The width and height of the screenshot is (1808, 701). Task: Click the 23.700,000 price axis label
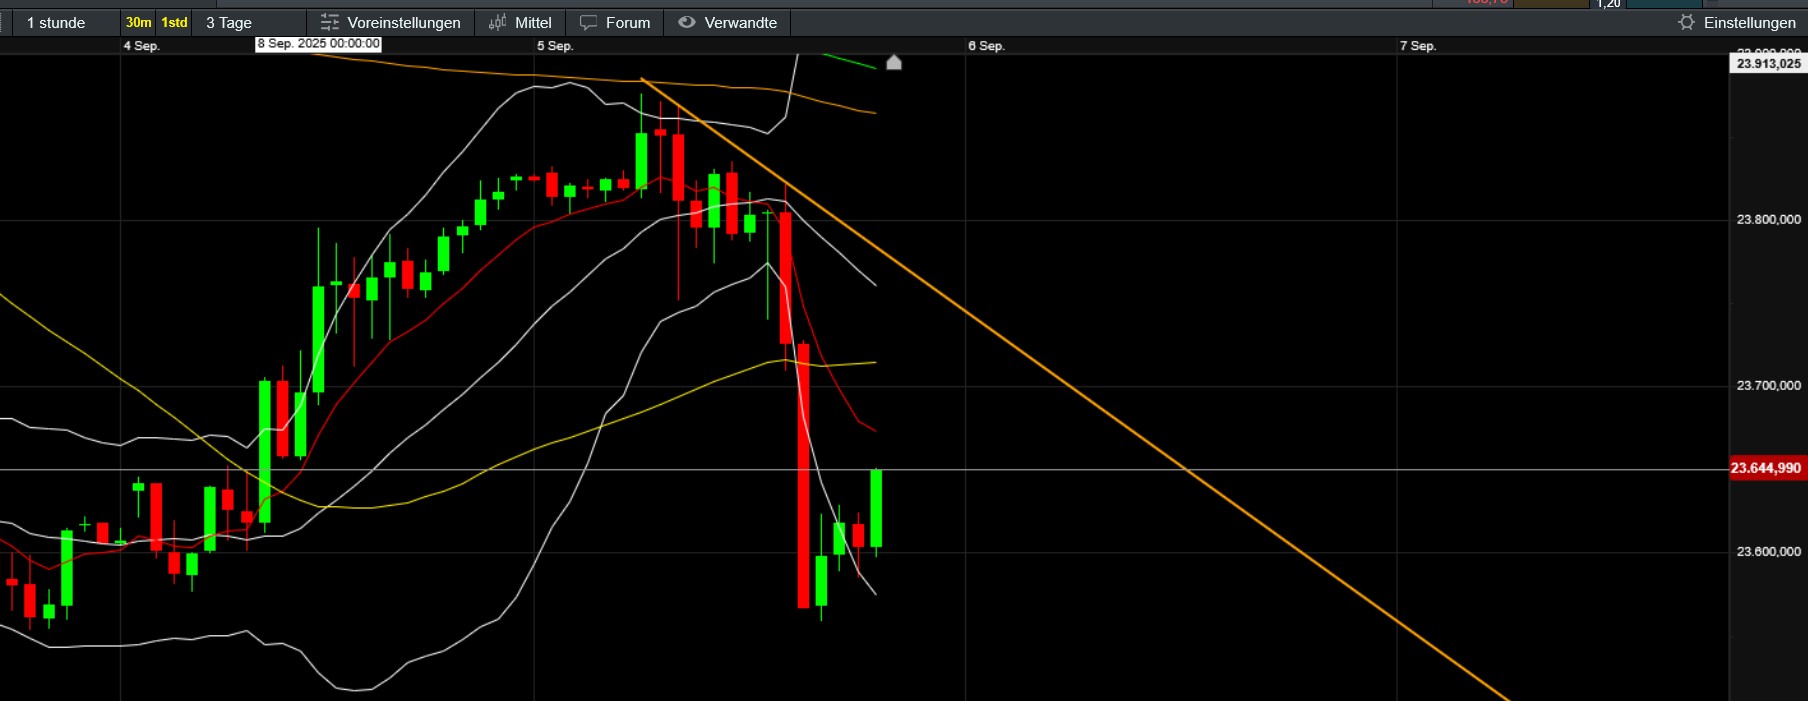pyautogui.click(x=1768, y=385)
